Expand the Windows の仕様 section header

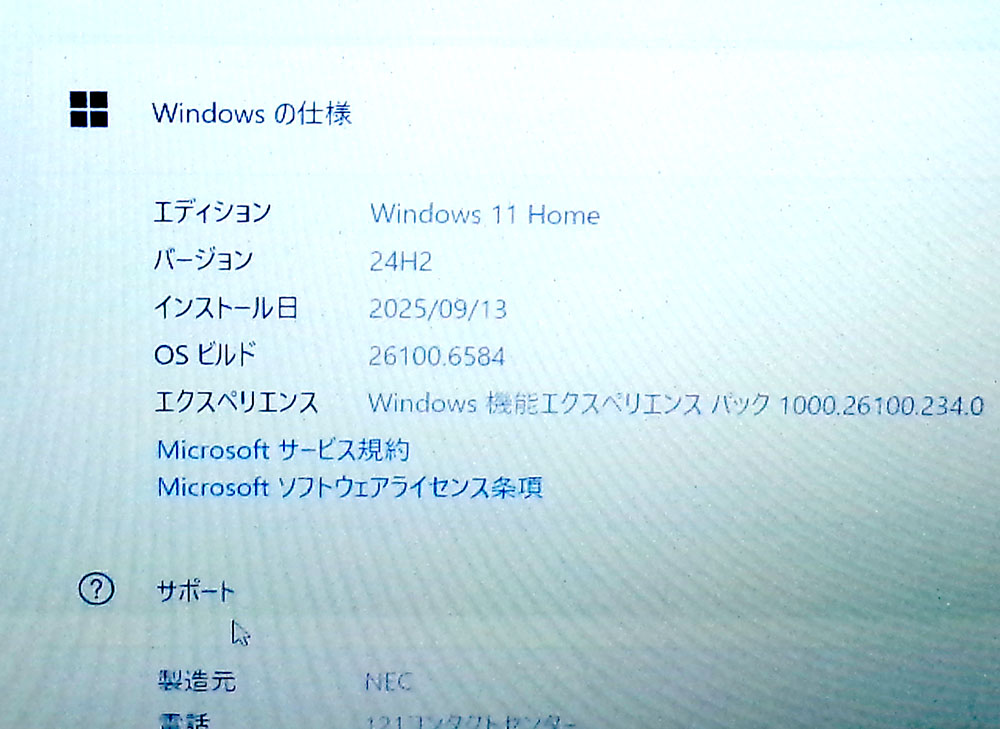[x=251, y=113]
